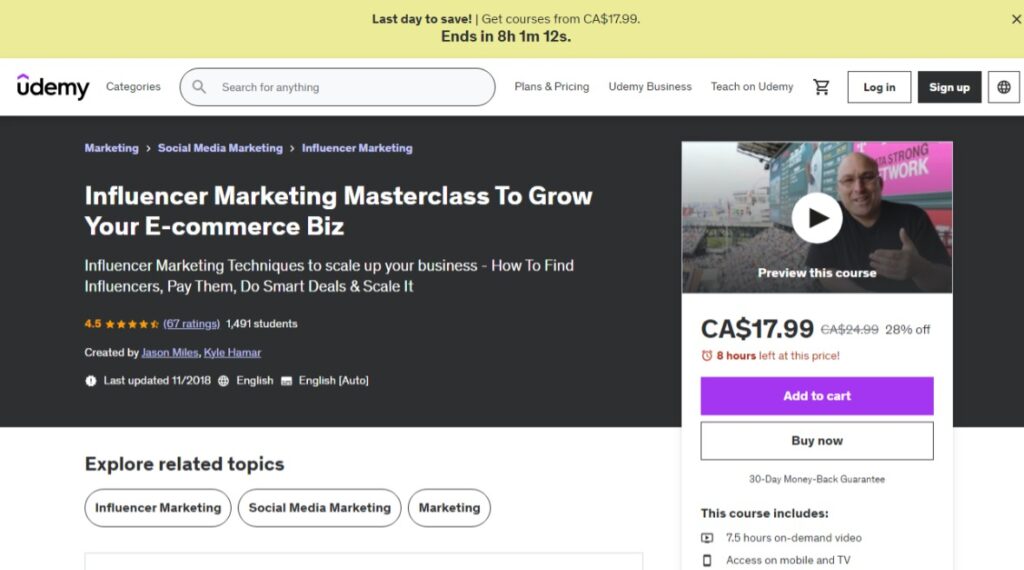The image size is (1024, 570).
Task: Open Social Media Marketing breadcrumb
Action: click(x=220, y=148)
